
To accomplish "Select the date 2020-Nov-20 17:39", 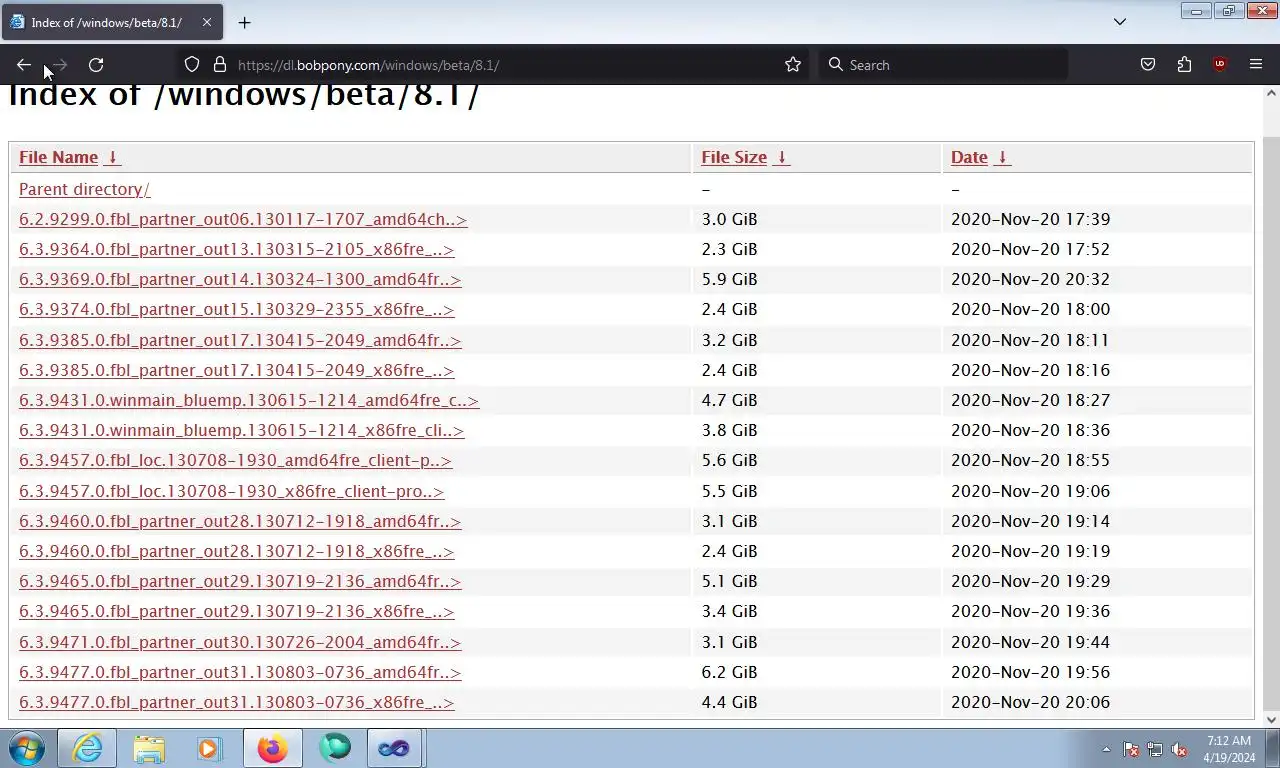I will pos(1030,219).
